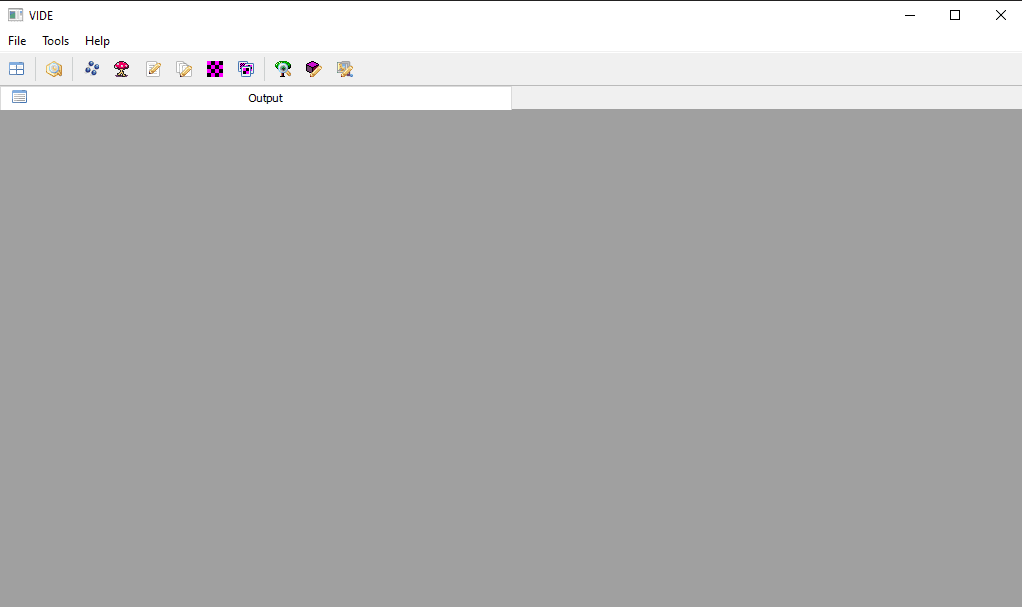Open the Help menu
The height and width of the screenshot is (607, 1022).
tap(97, 40)
